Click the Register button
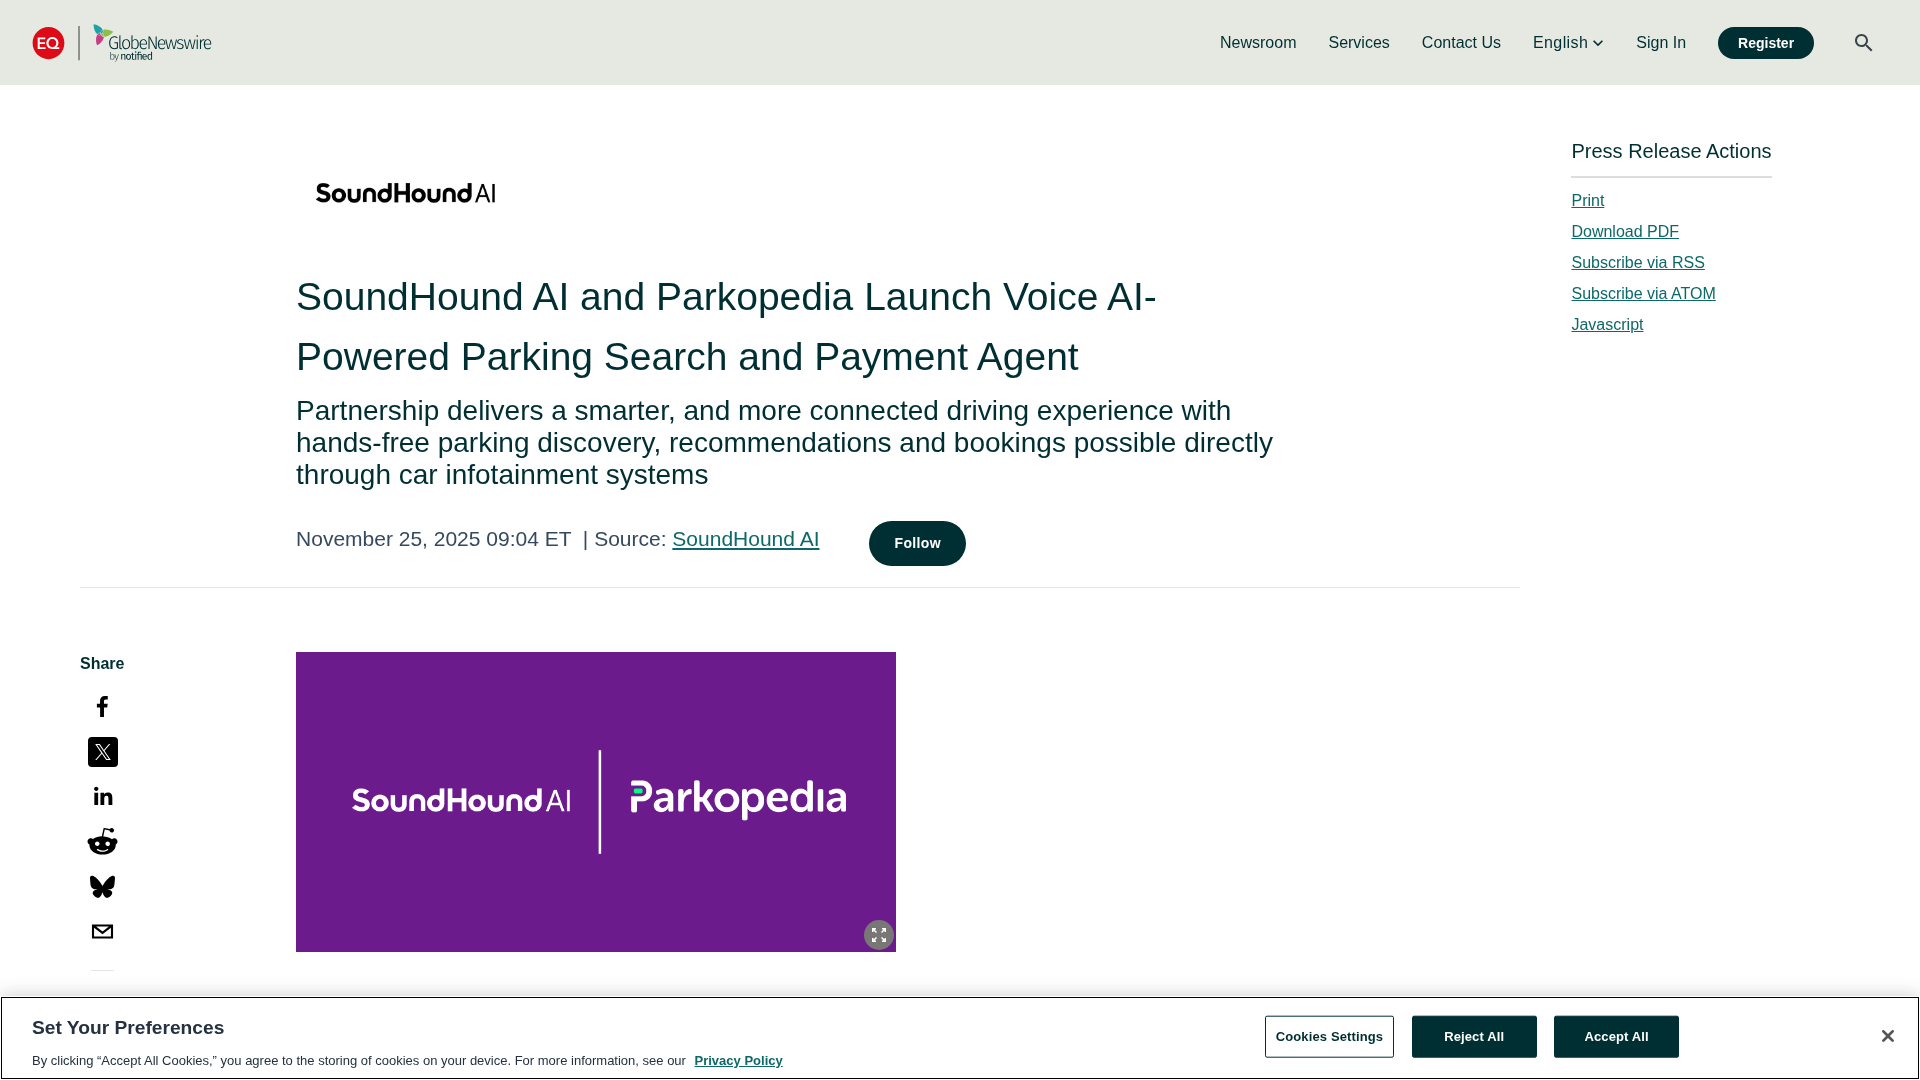 pos(1765,43)
